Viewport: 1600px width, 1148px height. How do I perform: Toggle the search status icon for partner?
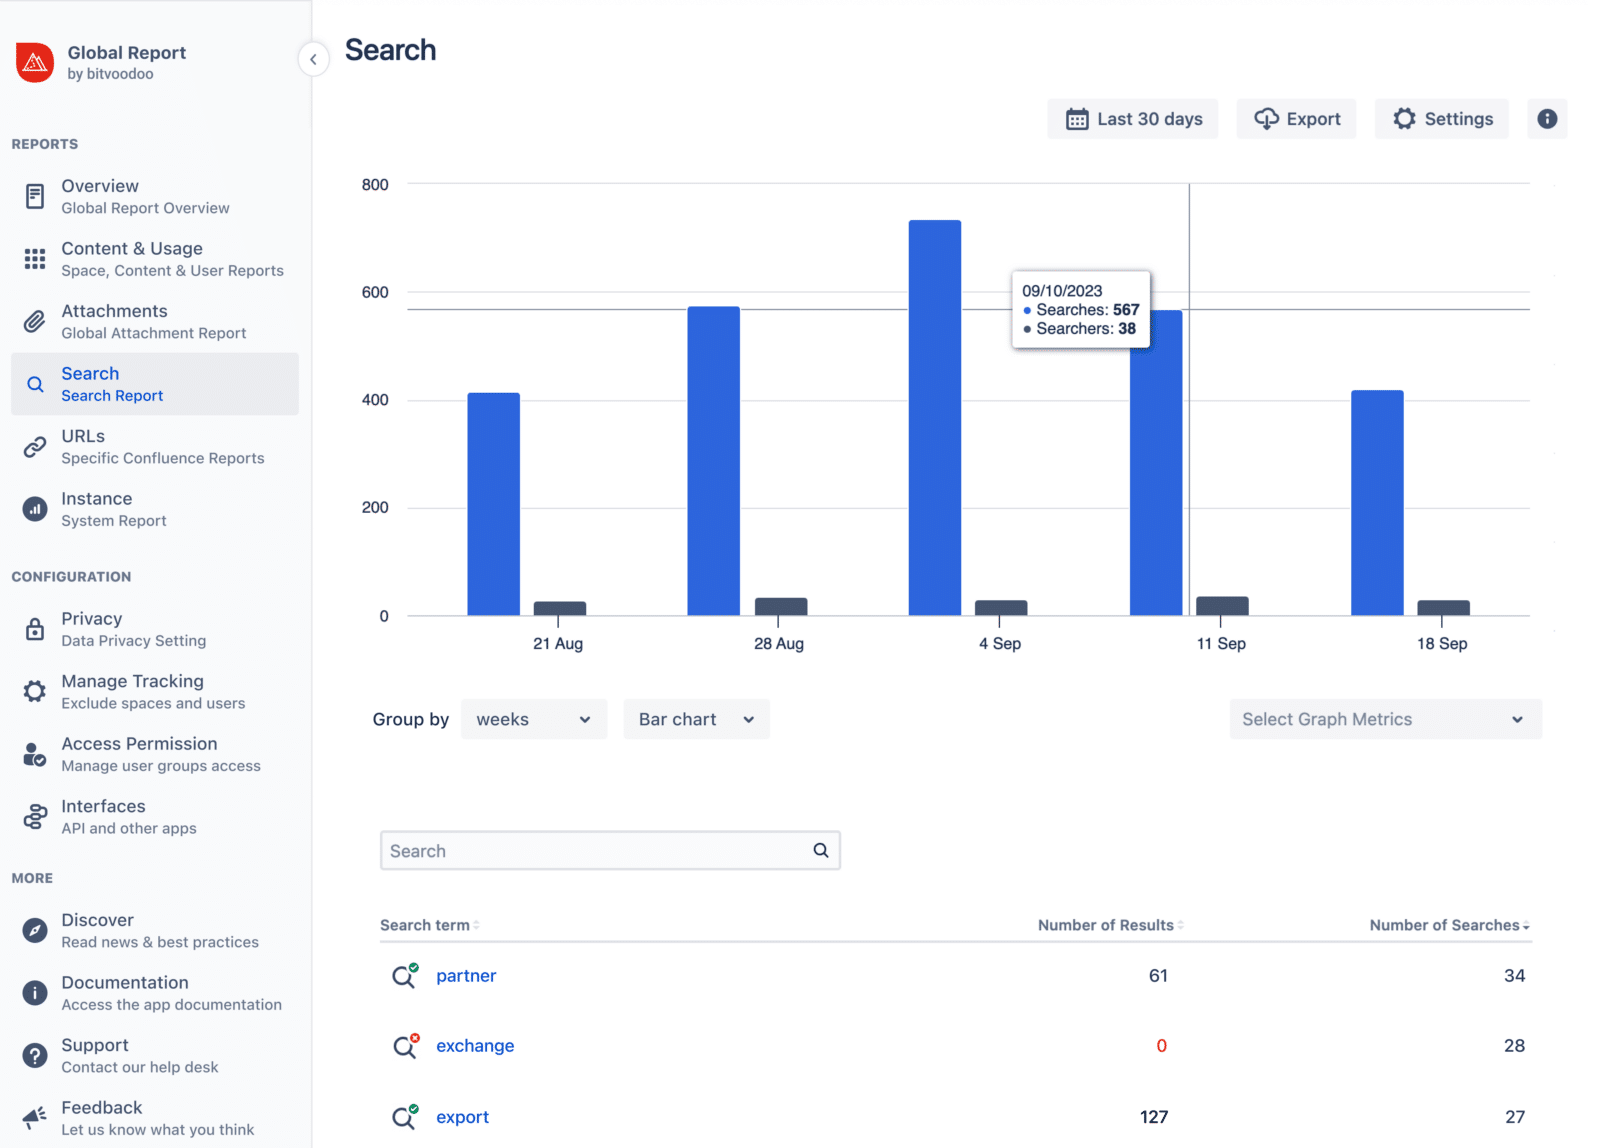pos(404,975)
